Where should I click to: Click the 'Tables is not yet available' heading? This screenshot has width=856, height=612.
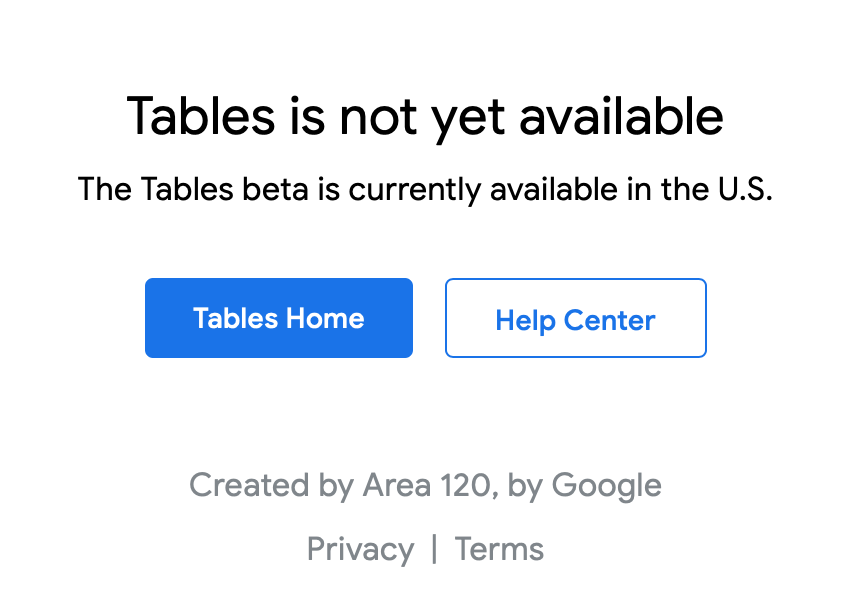pyautogui.click(x=425, y=117)
